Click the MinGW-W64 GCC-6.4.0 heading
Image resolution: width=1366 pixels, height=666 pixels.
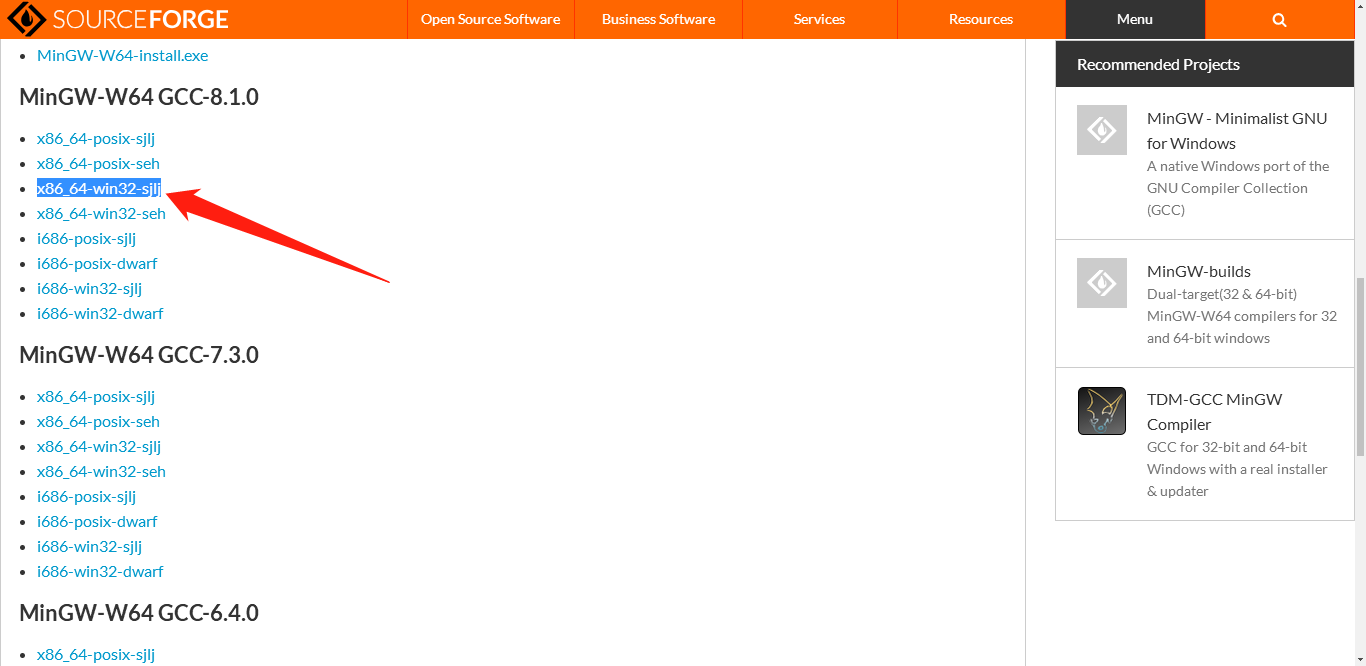pos(139,613)
